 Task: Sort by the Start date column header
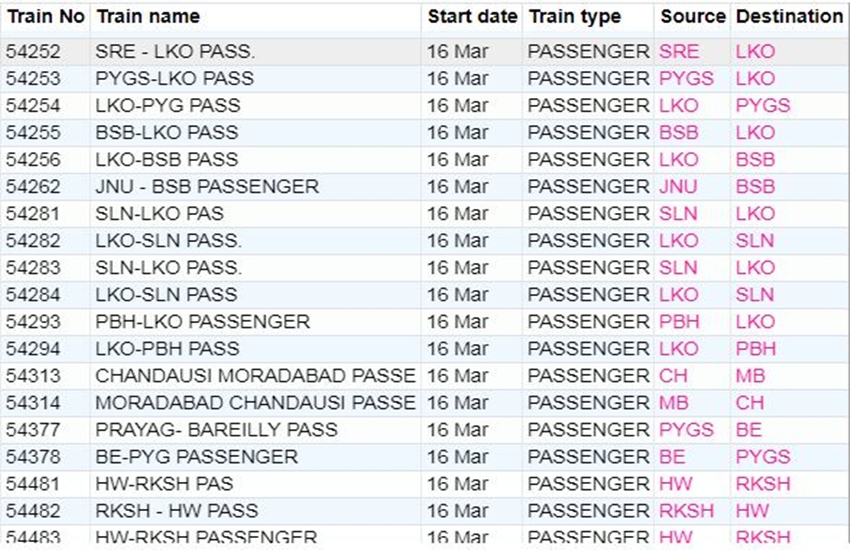472,17
